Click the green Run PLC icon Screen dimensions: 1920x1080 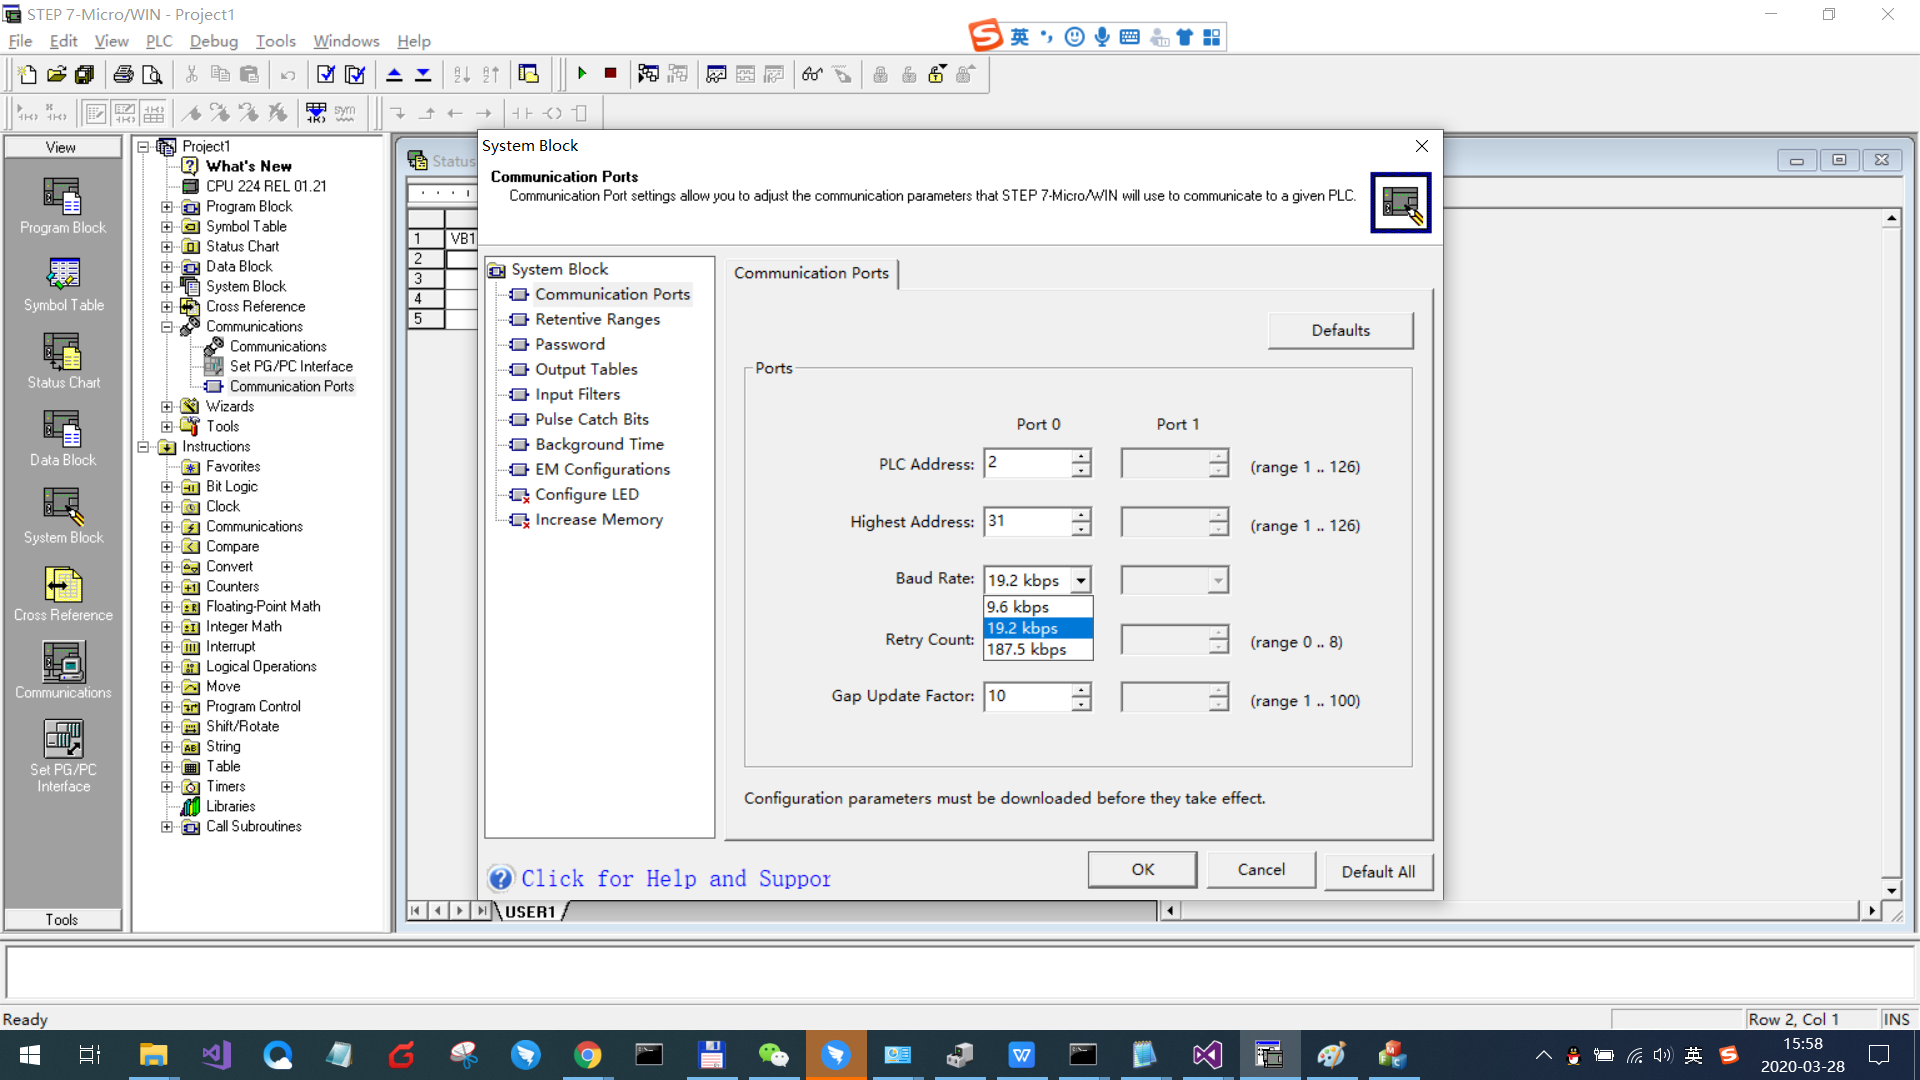(582, 73)
